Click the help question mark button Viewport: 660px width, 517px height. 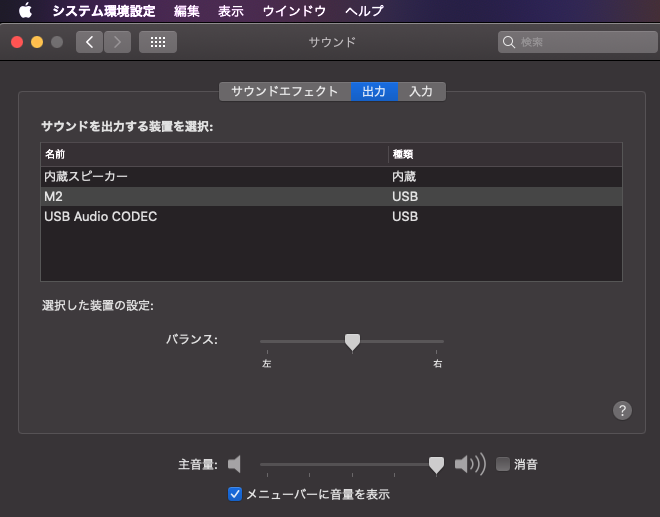(x=622, y=410)
